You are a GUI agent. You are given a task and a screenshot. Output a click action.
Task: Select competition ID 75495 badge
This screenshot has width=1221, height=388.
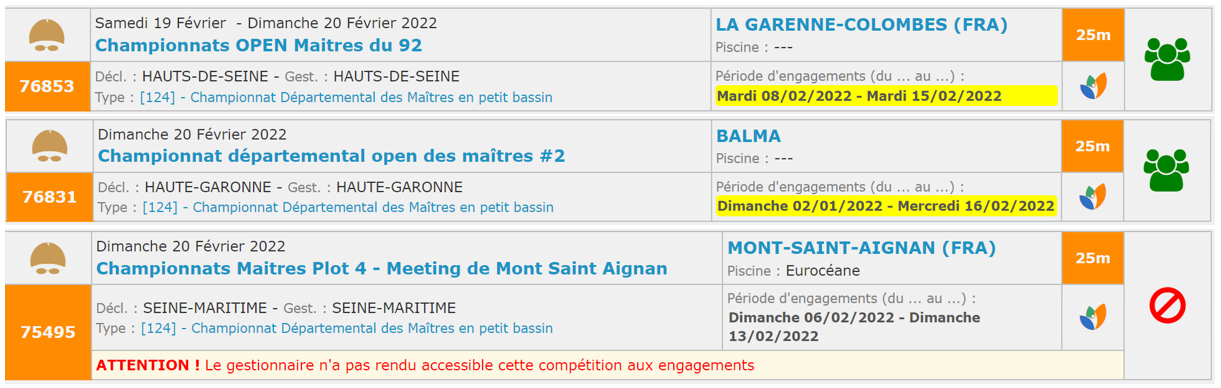pyautogui.click(x=48, y=332)
